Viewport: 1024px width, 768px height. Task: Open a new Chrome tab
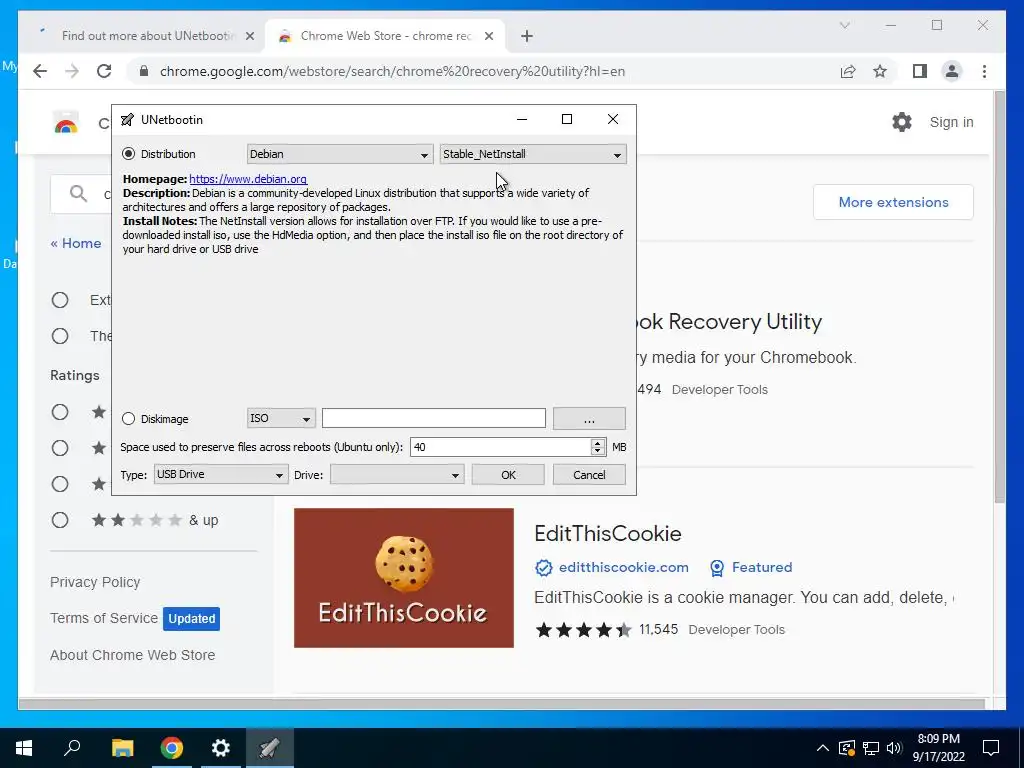(x=527, y=36)
